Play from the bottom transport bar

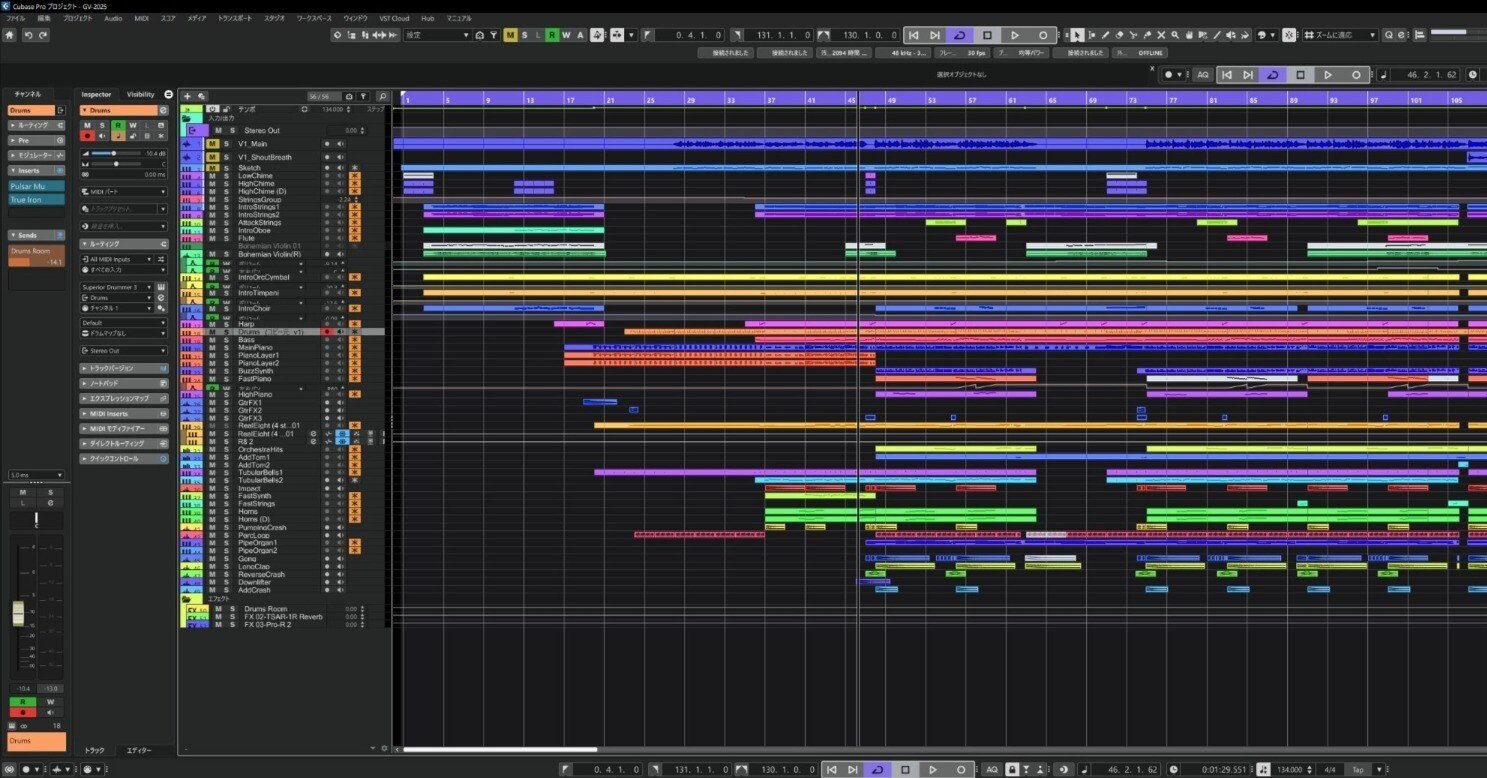click(x=933, y=769)
